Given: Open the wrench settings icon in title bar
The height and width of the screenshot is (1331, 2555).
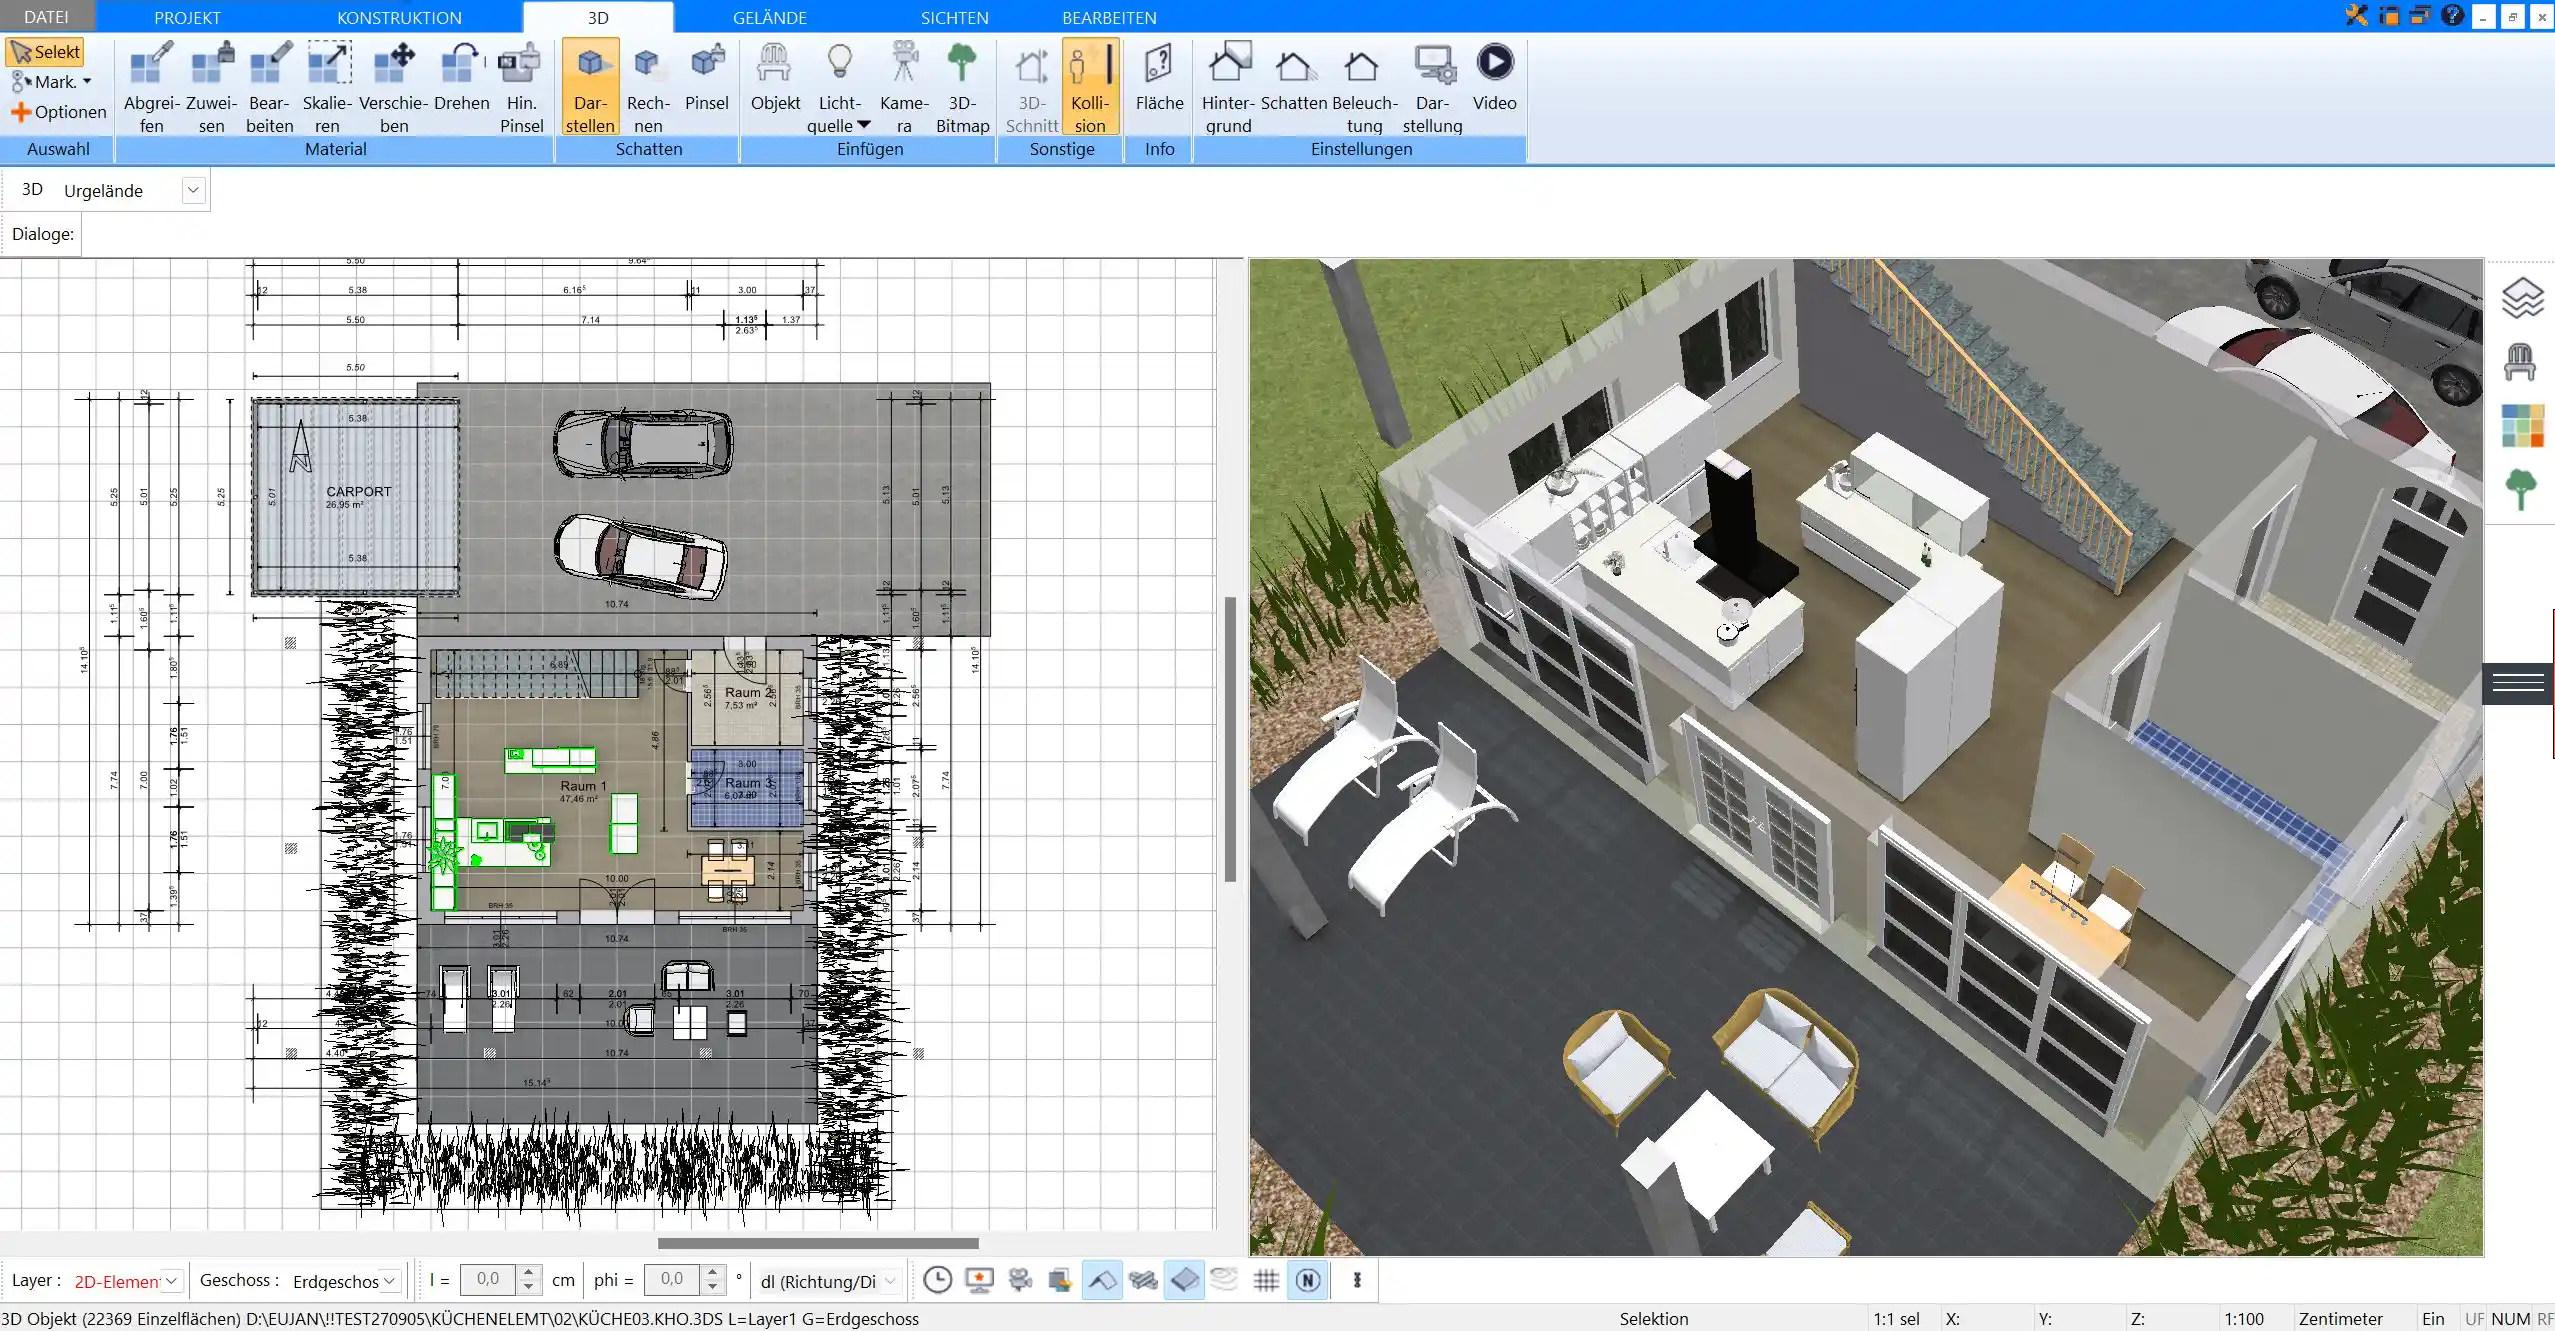Looking at the screenshot, I should (x=2357, y=15).
